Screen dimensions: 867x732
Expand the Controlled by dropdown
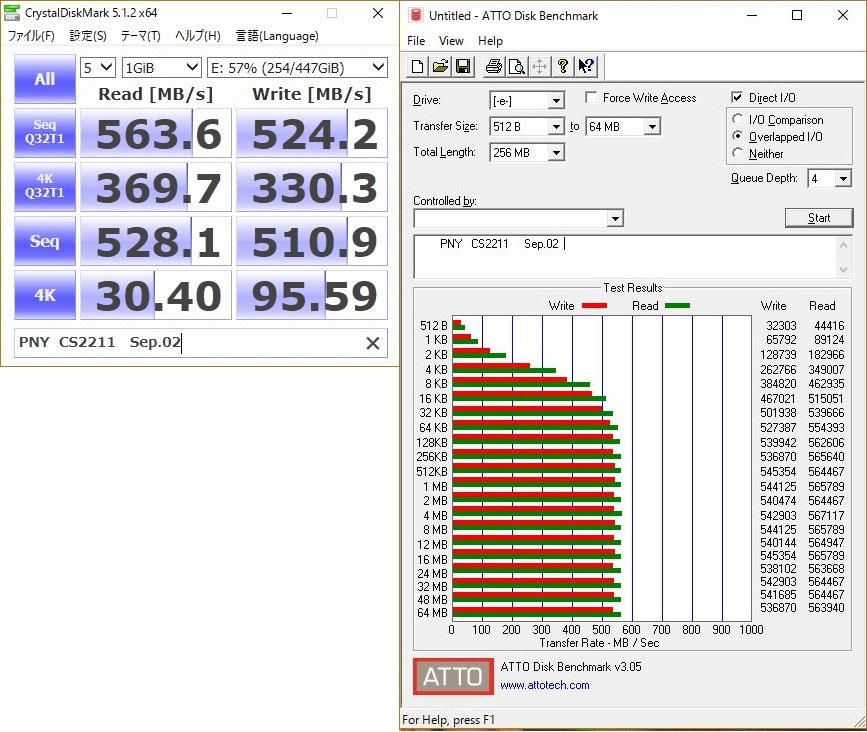coord(615,218)
